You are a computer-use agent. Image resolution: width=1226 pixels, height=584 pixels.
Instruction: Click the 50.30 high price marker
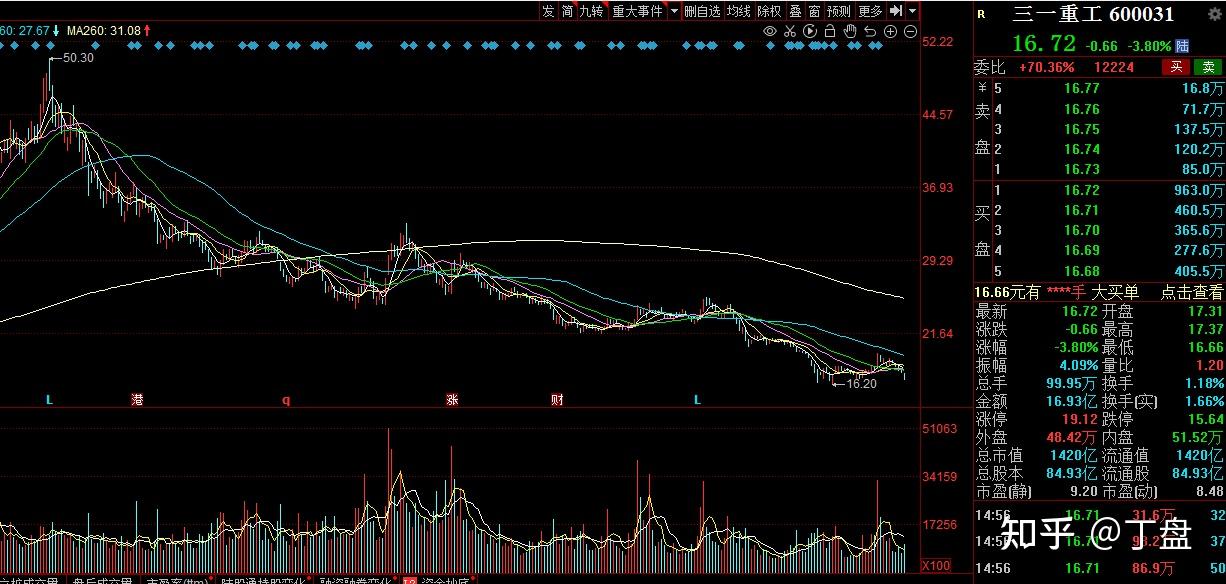77,58
